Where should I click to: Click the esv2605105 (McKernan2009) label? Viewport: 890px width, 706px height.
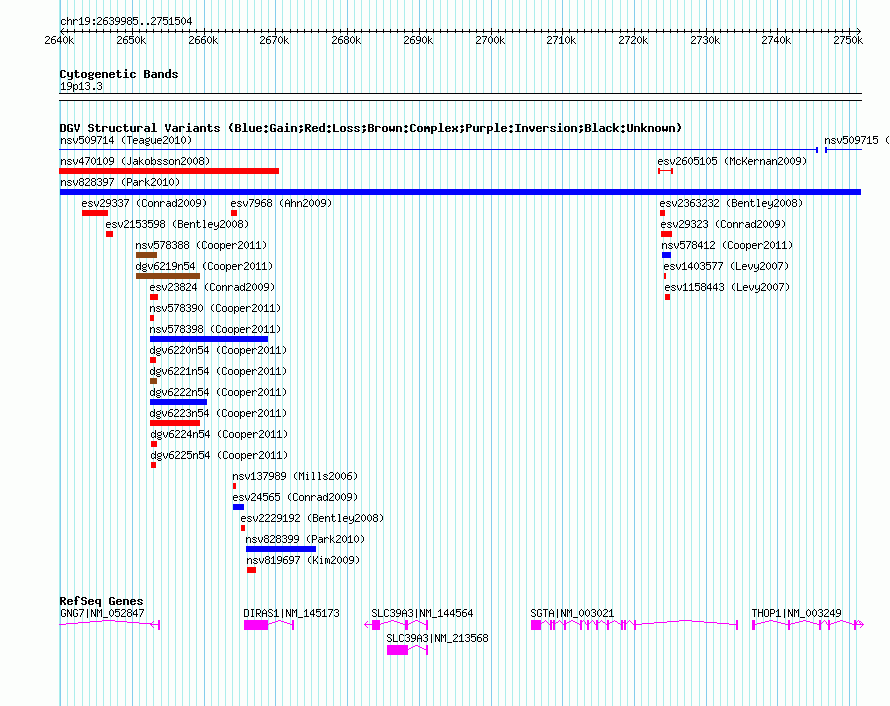732,161
